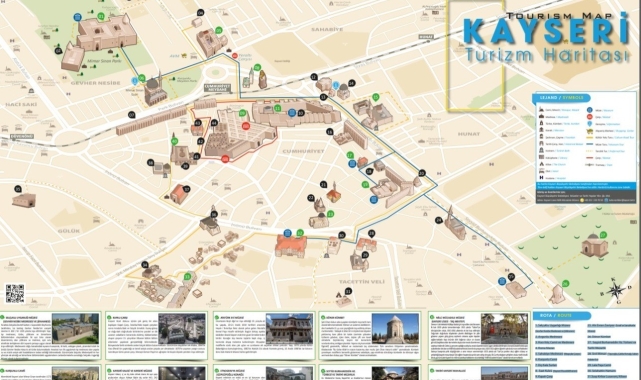Viewport: 641px width, 380px height.
Task: Select black marker 24 beside the tall minaret mosque
Action: pos(439,220)
